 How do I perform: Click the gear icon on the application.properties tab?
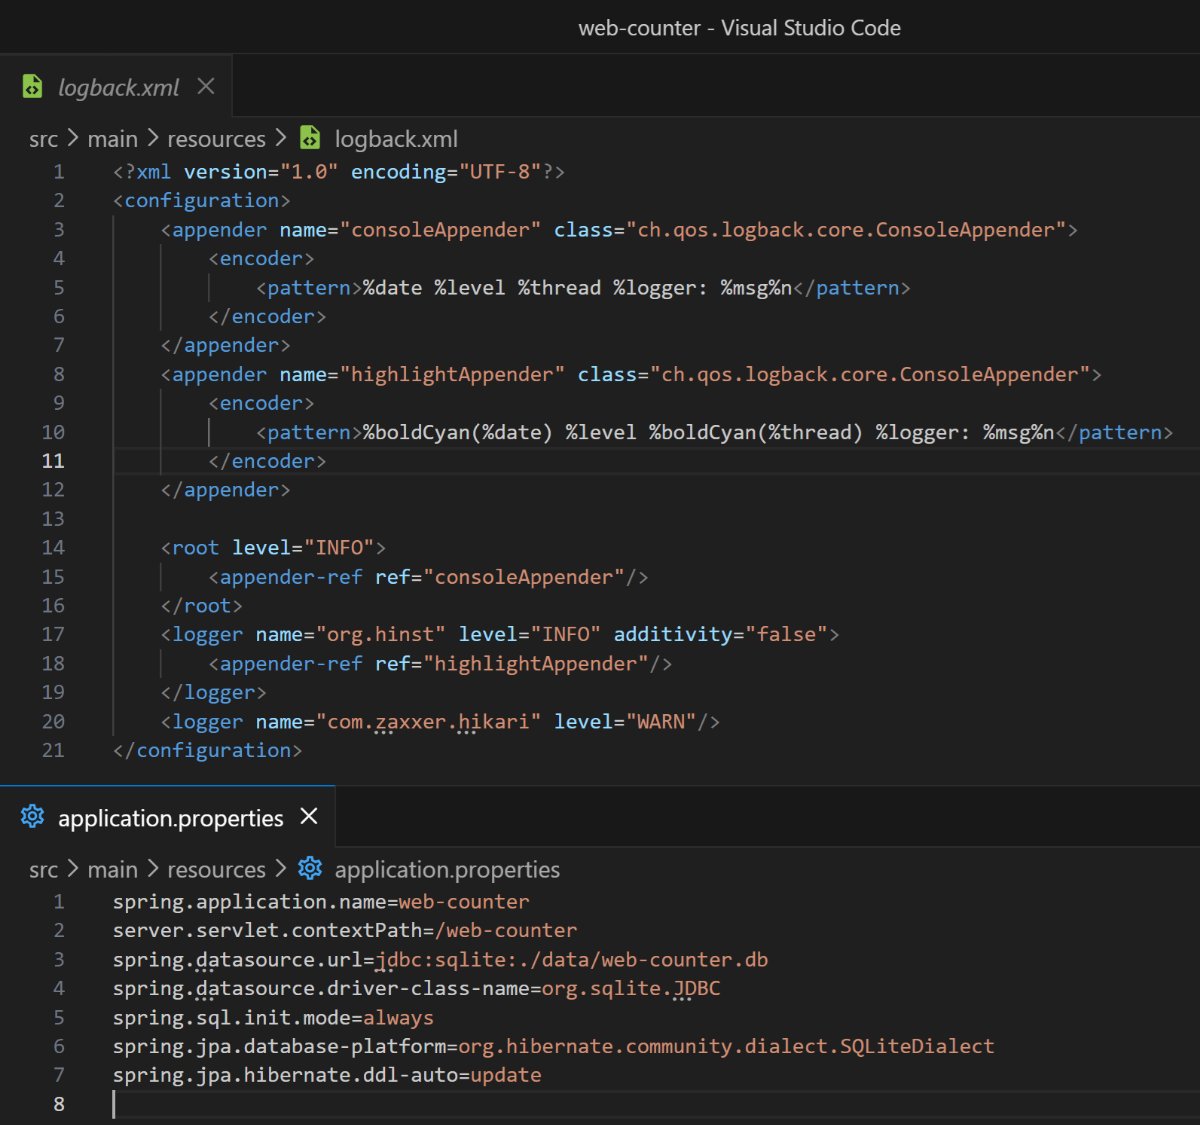pos(33,817)
